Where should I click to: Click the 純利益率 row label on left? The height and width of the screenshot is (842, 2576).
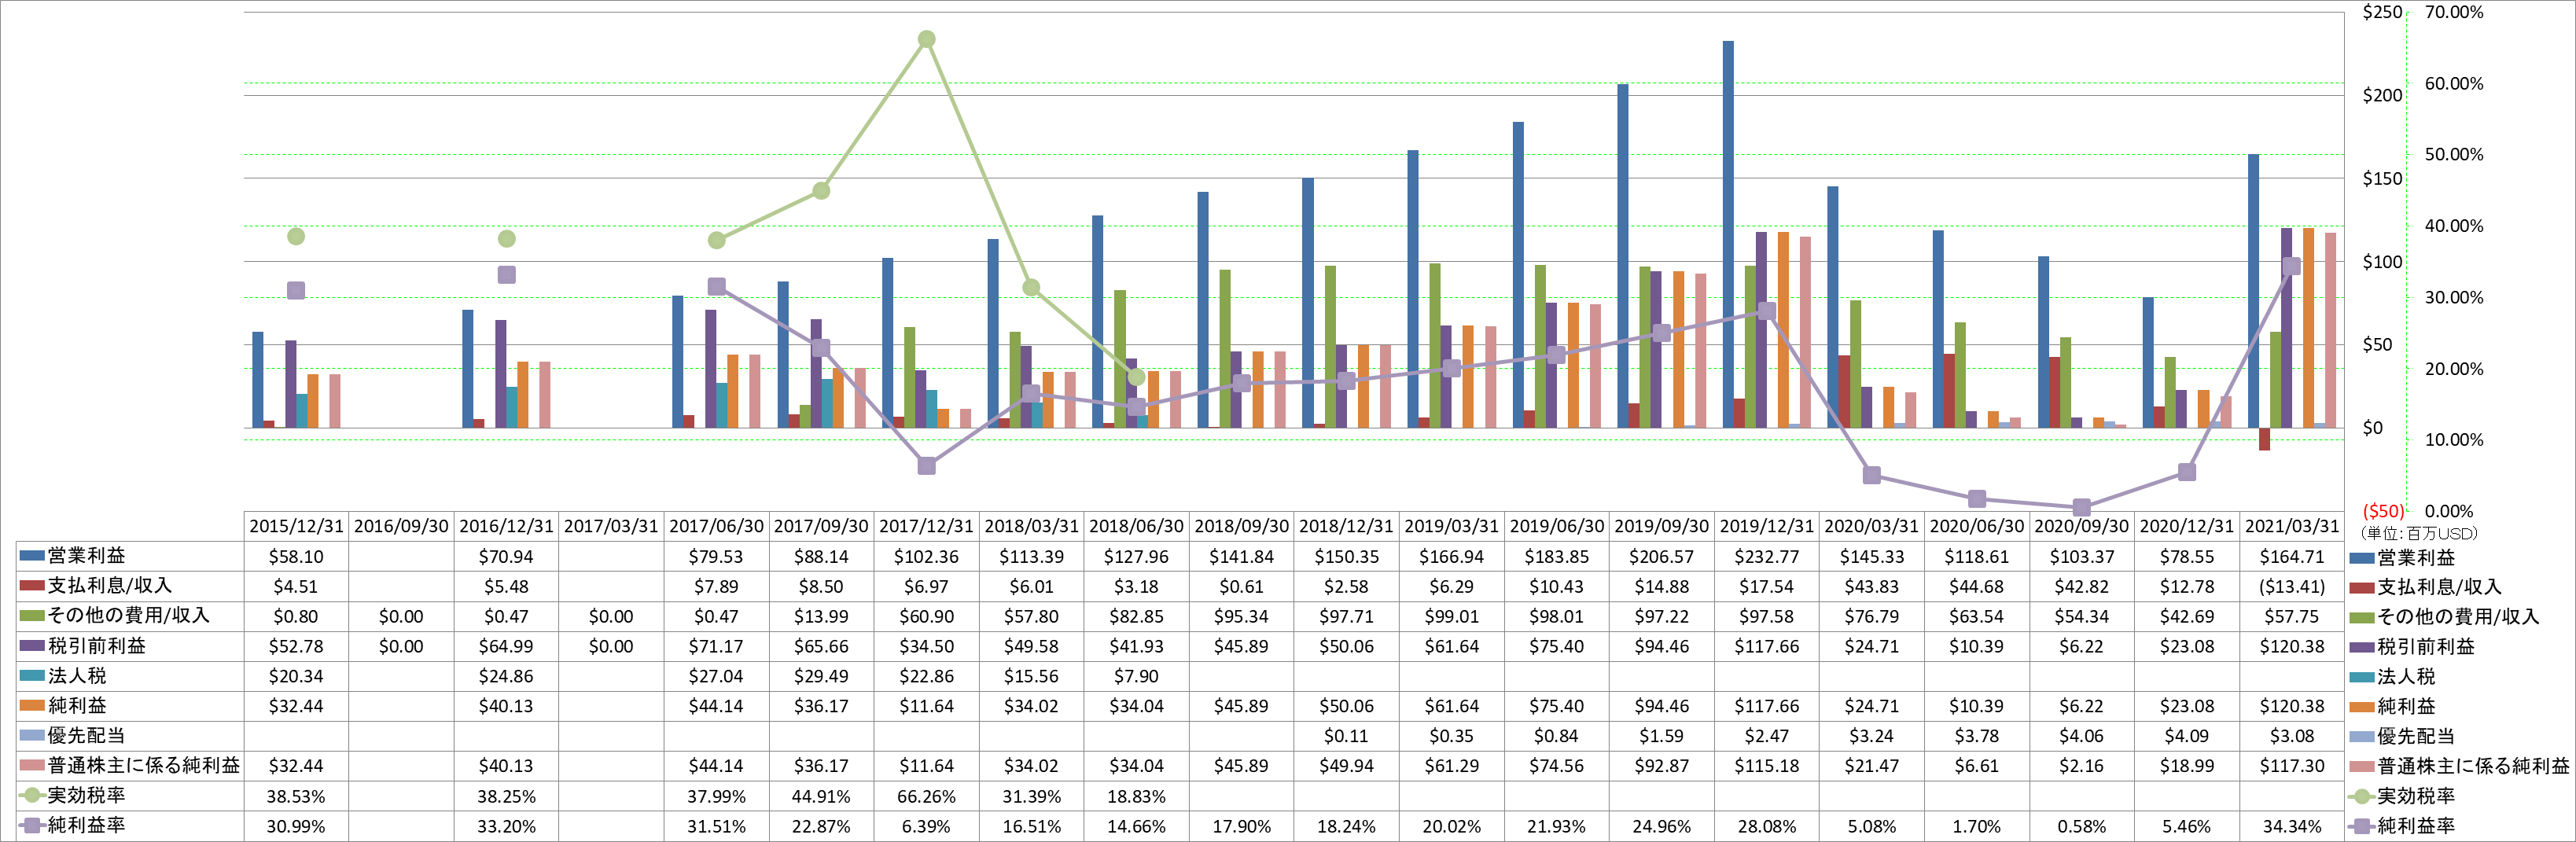tap(86, 826)
